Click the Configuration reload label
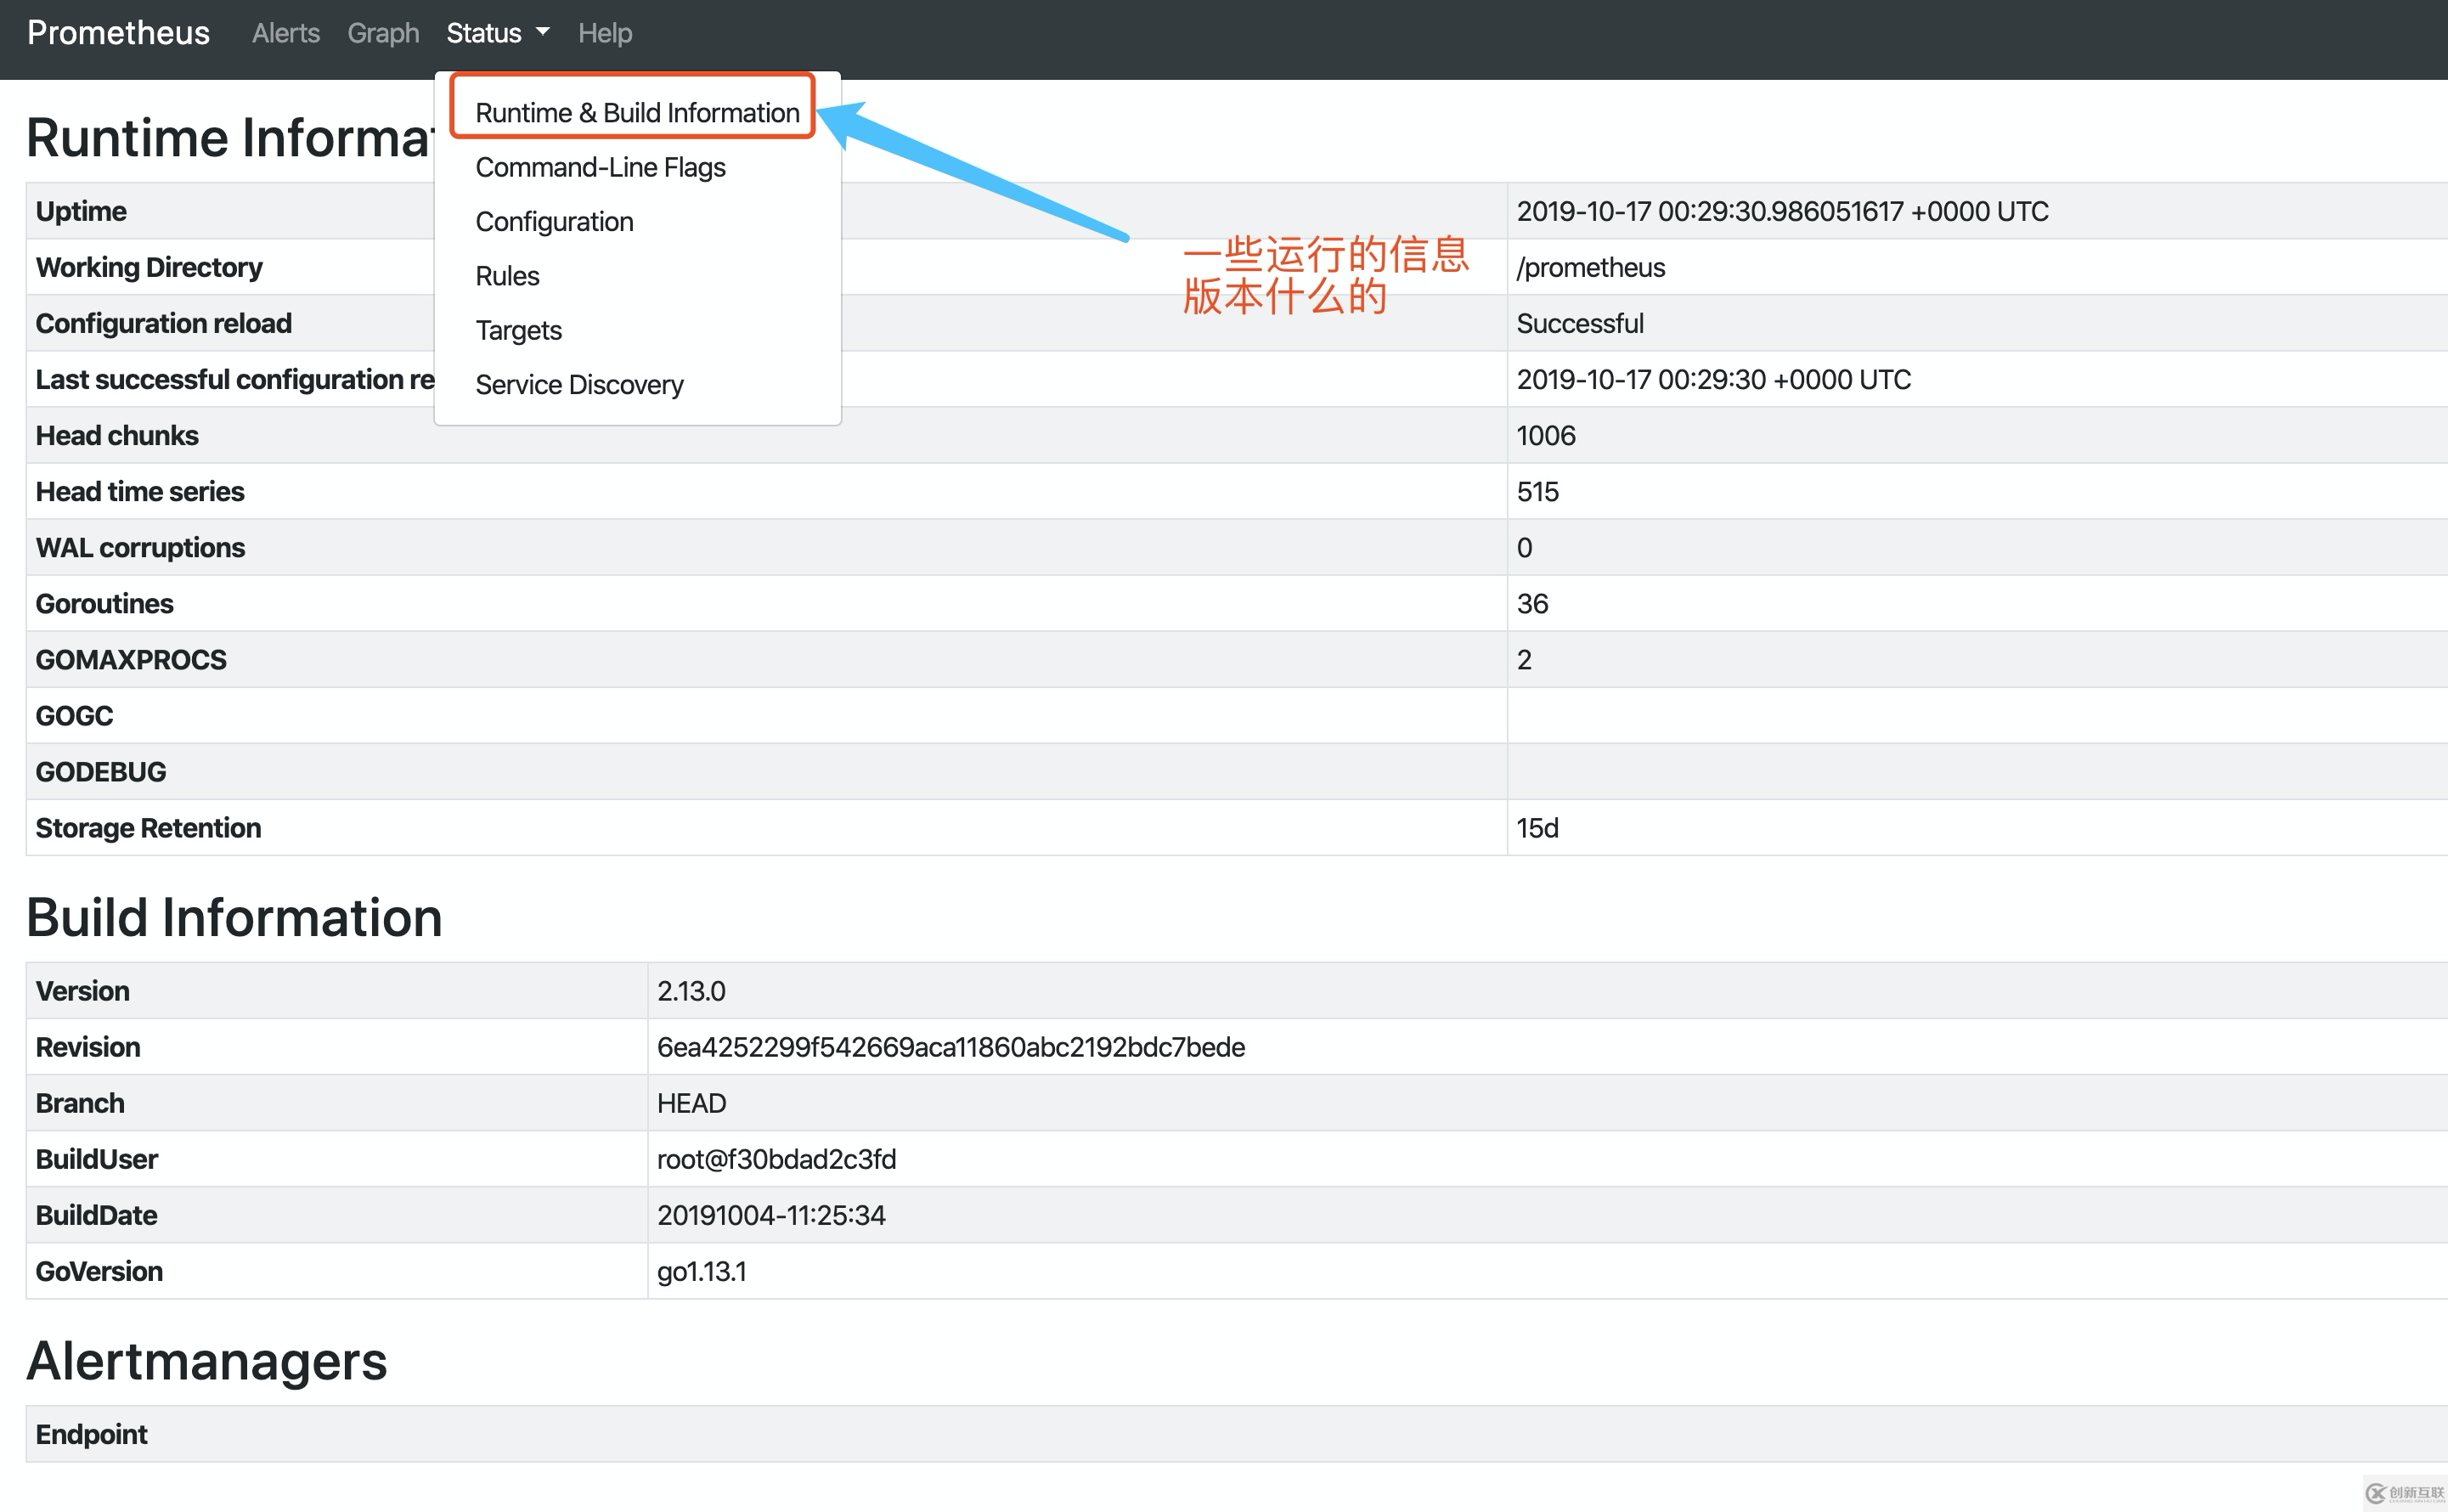Screen dimensions: 2448x1512 163,323
